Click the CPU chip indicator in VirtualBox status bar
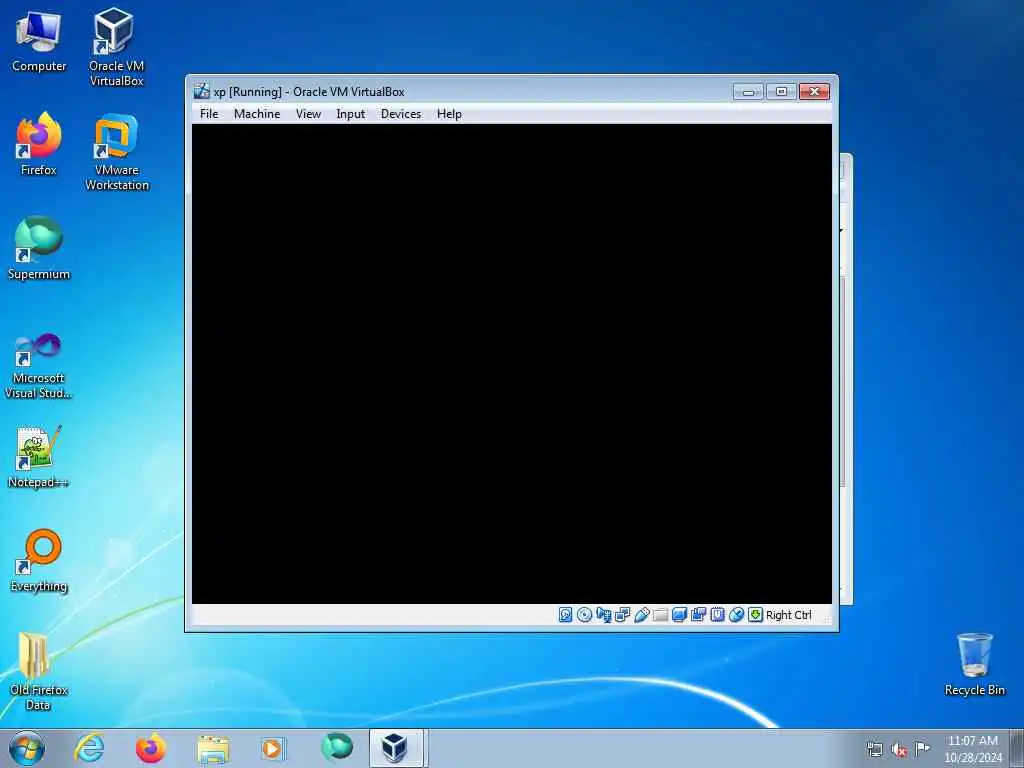 717,615
